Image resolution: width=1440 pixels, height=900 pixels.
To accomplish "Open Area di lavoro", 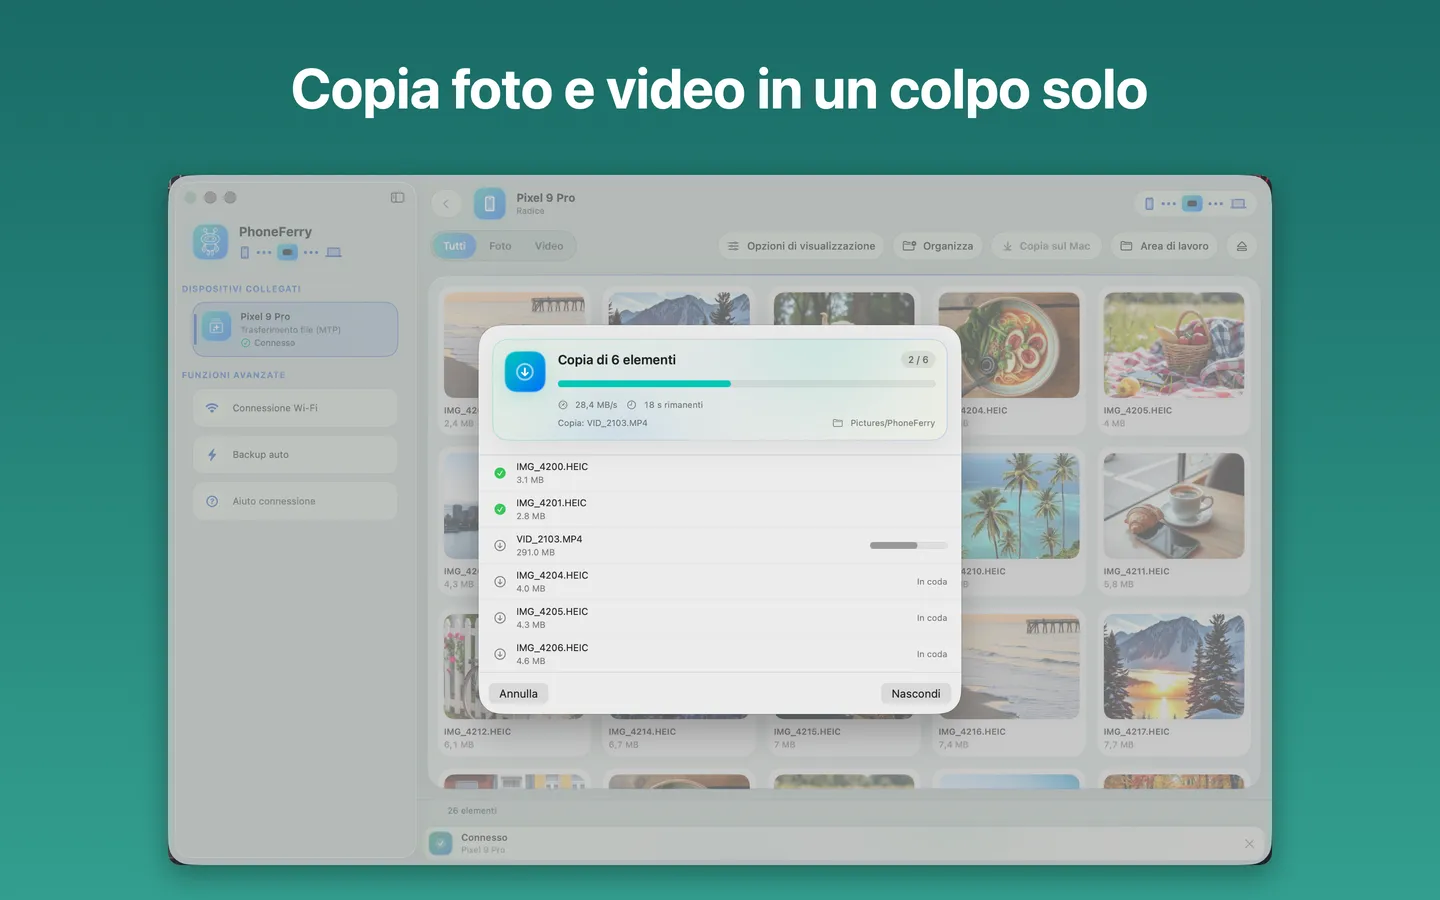I will pyautogui.click(x=1164, y=246).
